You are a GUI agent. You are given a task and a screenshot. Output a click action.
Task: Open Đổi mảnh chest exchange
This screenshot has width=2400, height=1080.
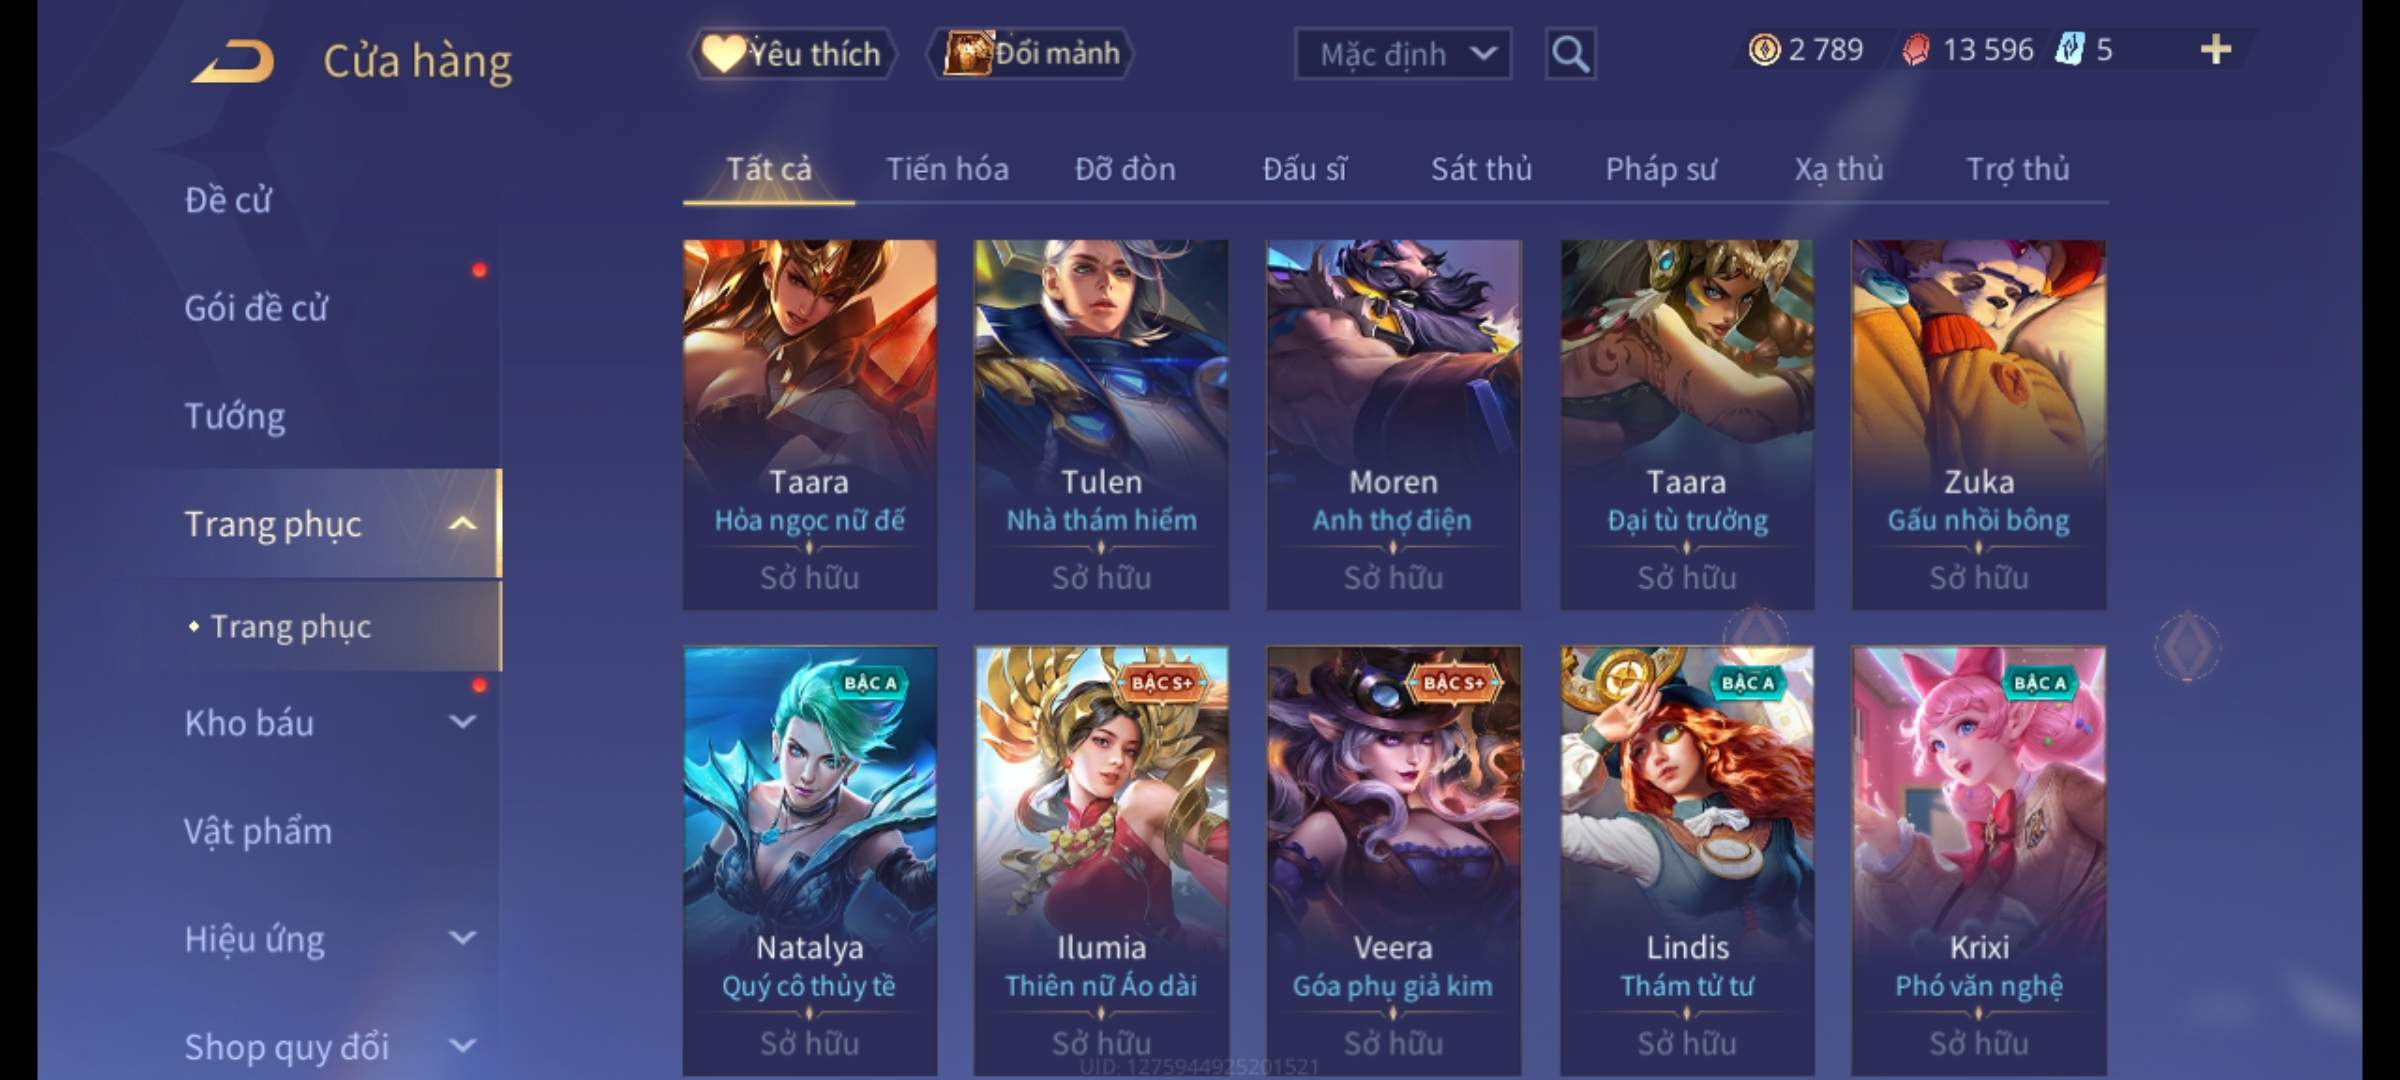pyautogui.click(x=1032, y=53)
